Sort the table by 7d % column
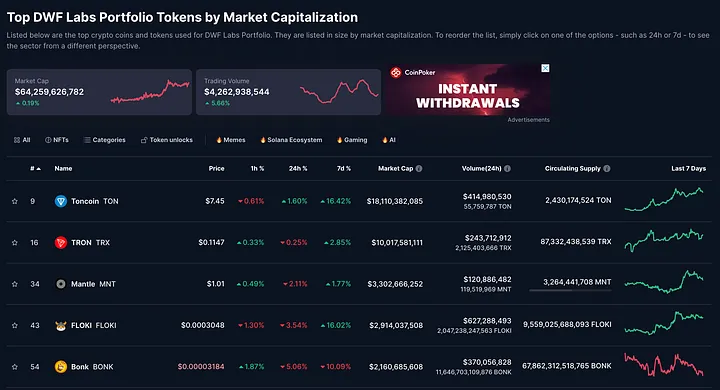This screenshot has height=390, width=720. pyautogui.click(x=343, y=169)
